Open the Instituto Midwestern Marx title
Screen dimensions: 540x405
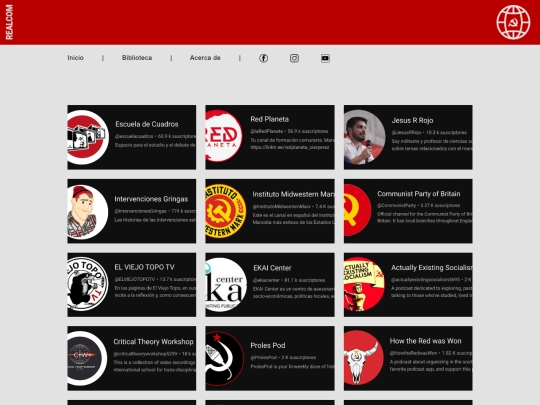pos(293,194)
